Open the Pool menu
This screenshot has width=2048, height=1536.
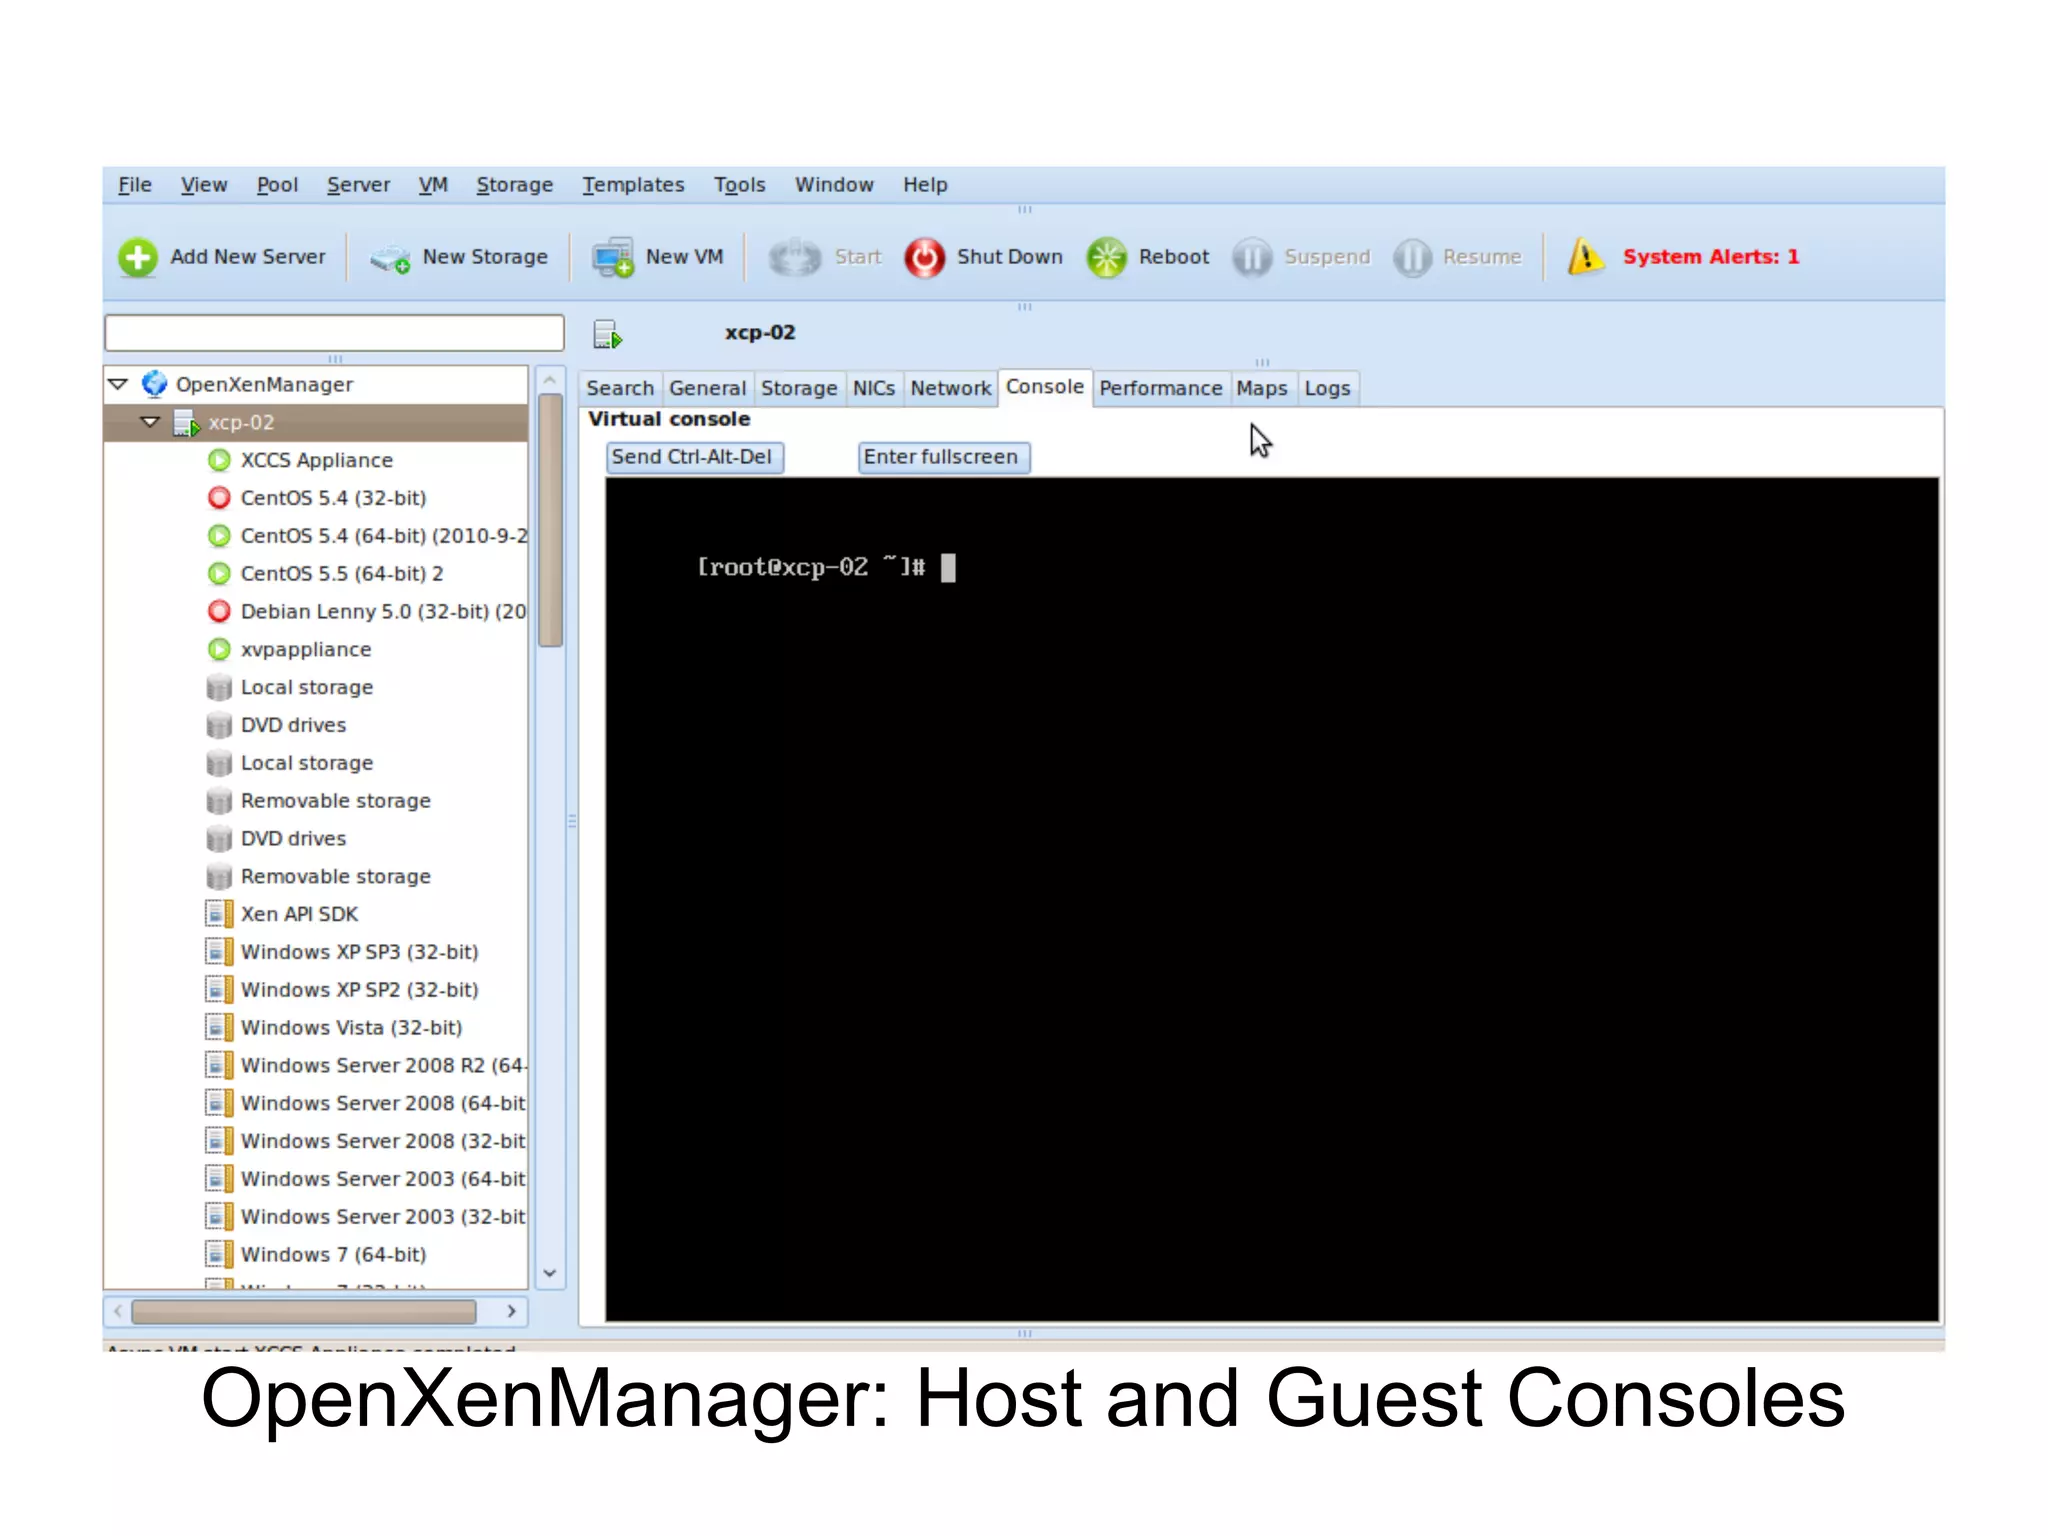[277, 185]
